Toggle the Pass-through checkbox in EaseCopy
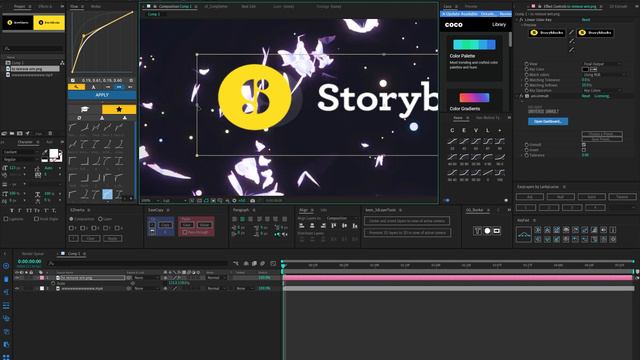The height and width of the screenshot is (360, 640). [x=184, y=232]
